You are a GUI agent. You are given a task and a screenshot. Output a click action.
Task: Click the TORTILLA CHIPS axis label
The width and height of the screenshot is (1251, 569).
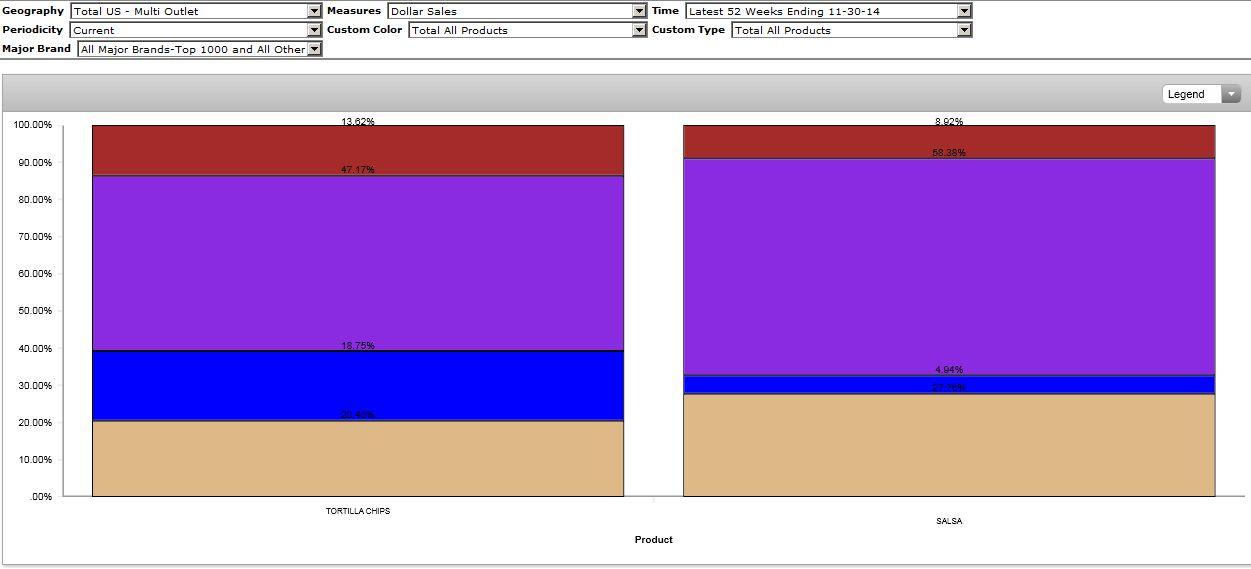click(357, 511)
